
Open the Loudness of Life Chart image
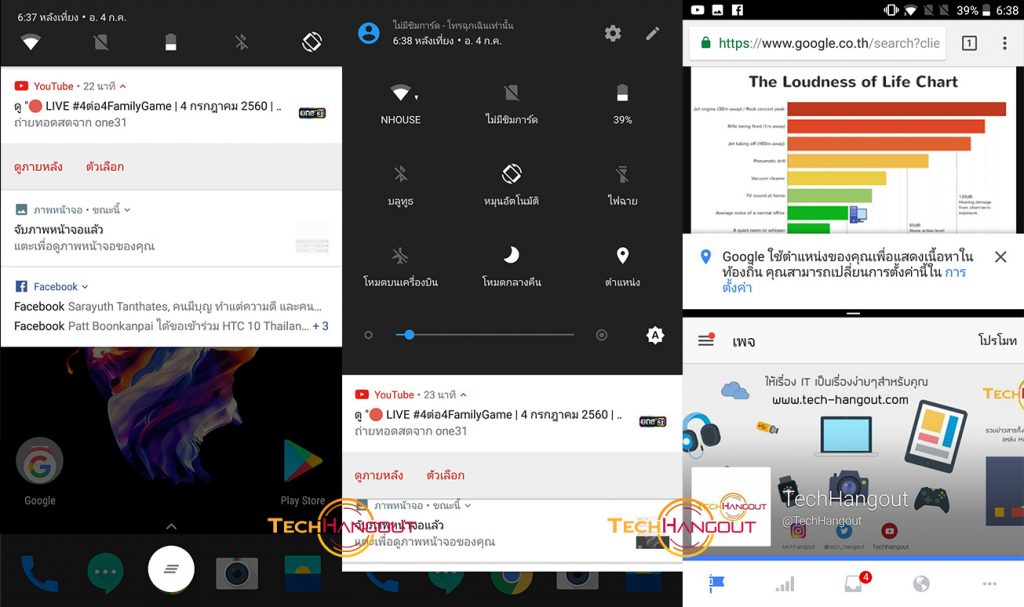coord(853,151)
